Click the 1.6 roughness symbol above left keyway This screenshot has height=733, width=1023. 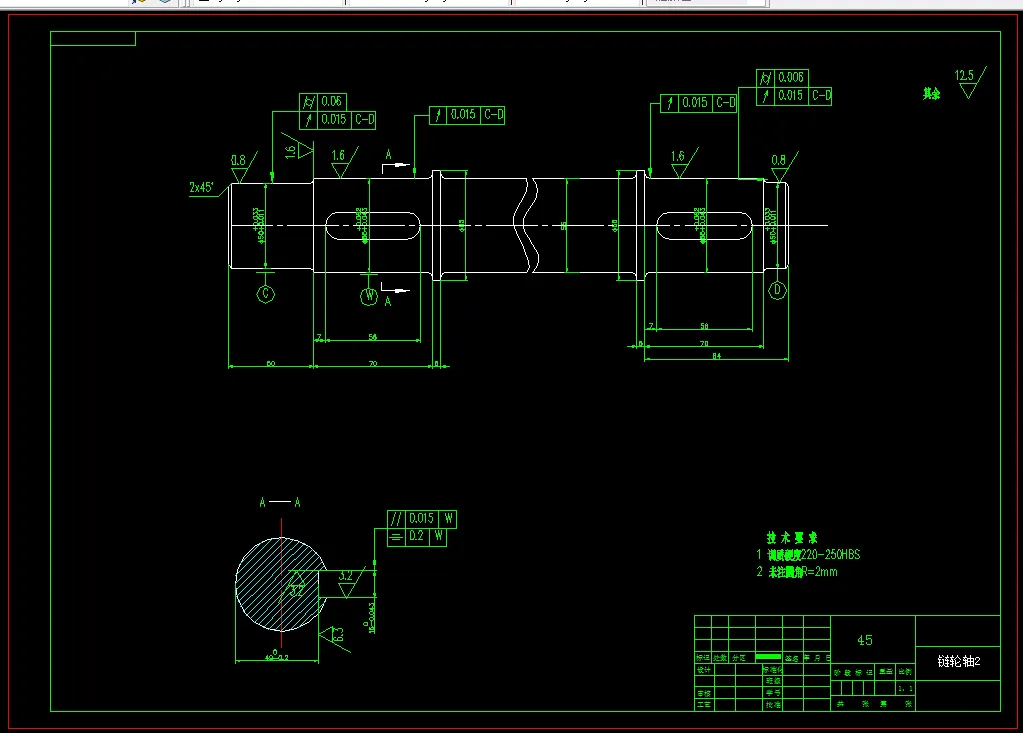pos(344,162)
